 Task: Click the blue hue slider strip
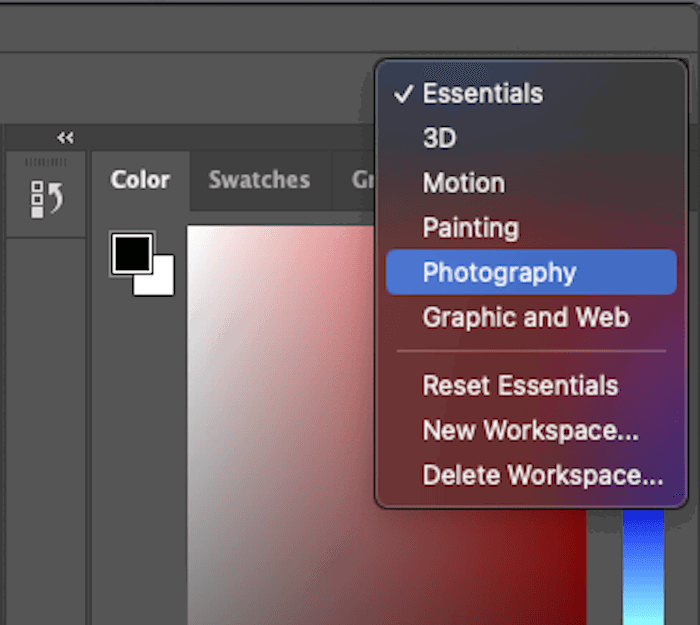643,567
